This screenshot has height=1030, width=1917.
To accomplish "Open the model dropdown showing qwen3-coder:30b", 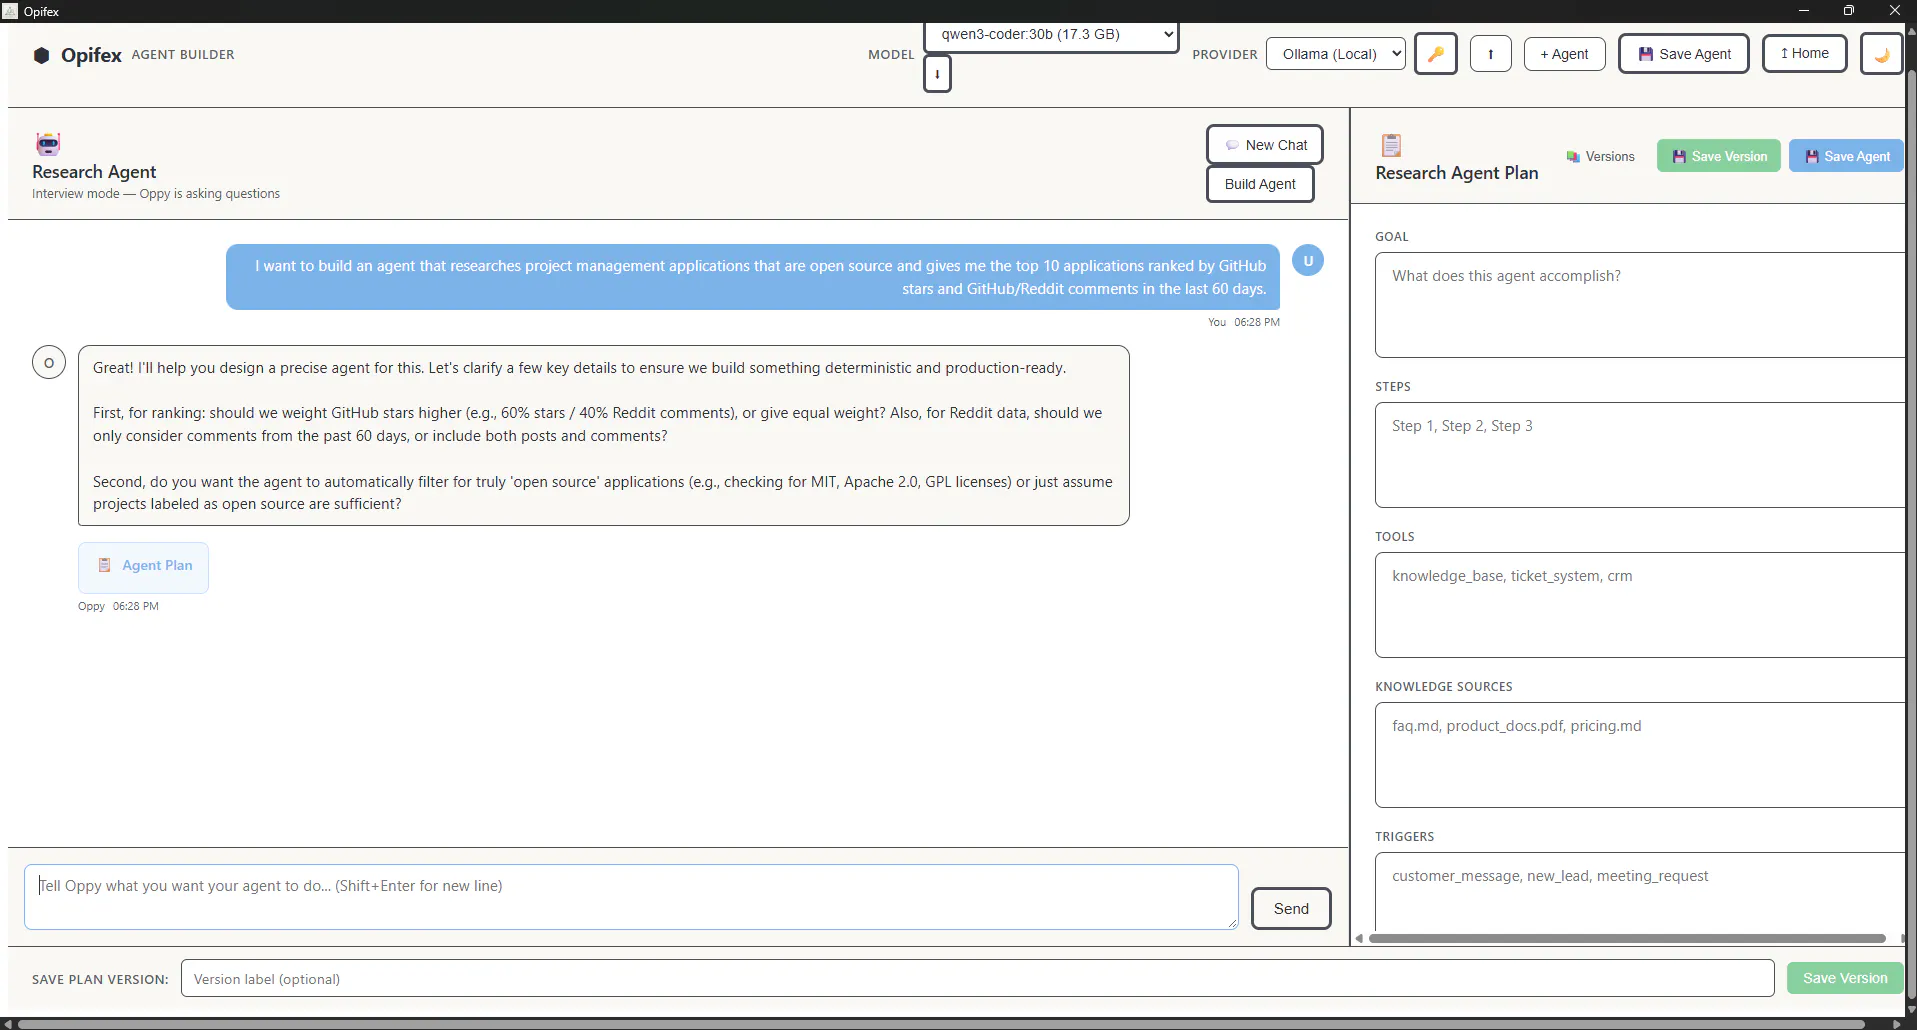I will click(x=1051, y=35).
